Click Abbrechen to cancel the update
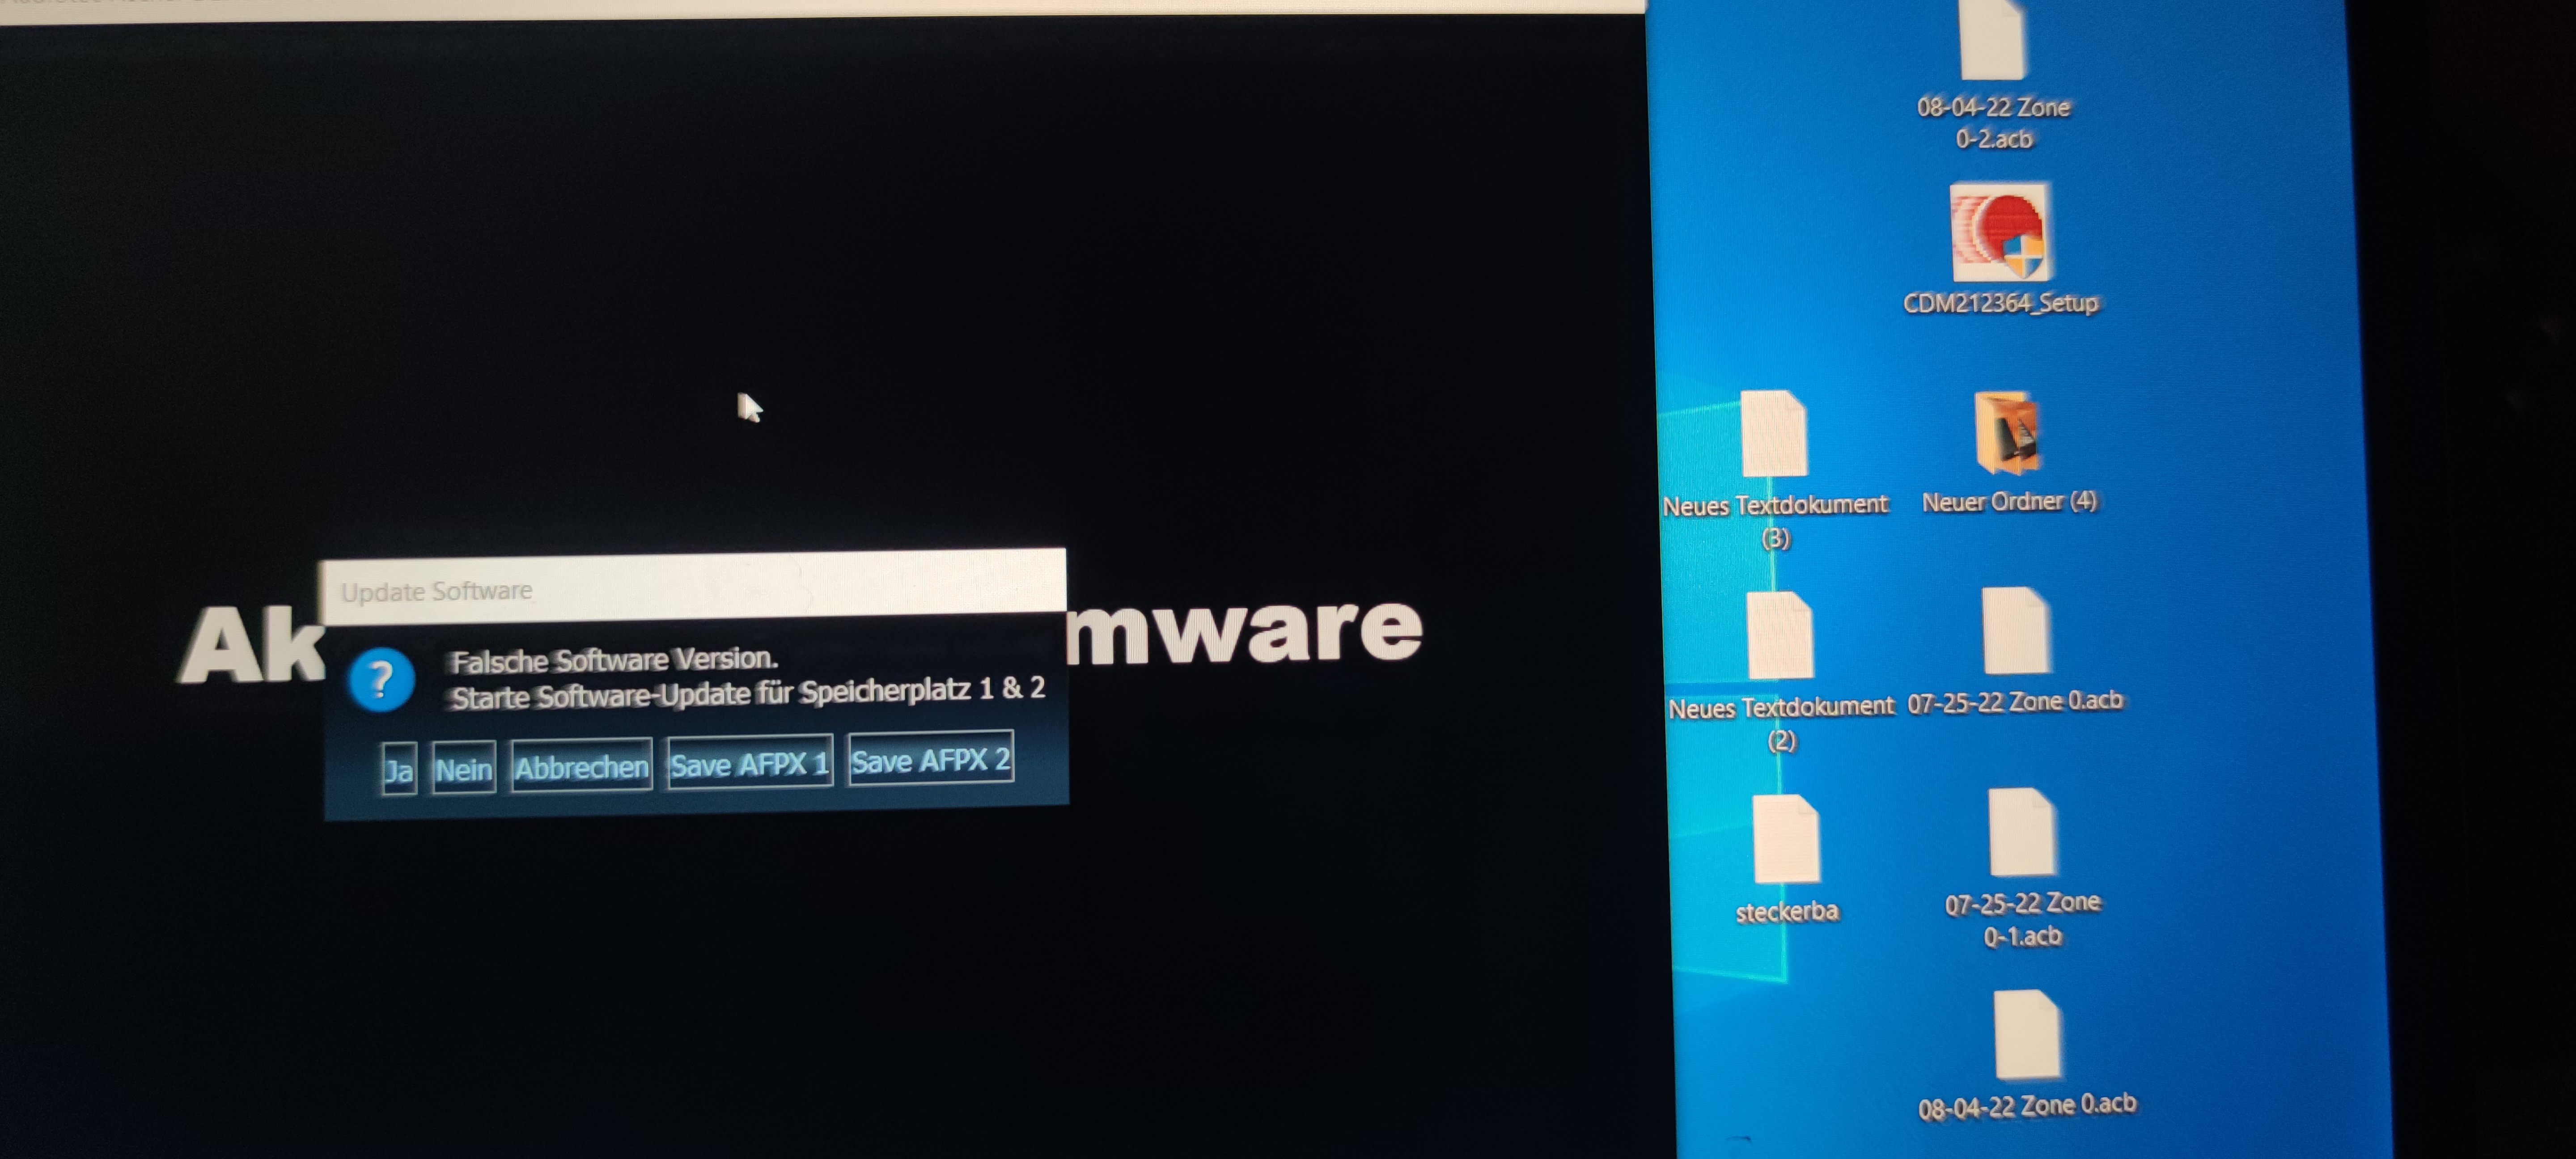Screen dimensions: 2576x1159 (582, 765)
